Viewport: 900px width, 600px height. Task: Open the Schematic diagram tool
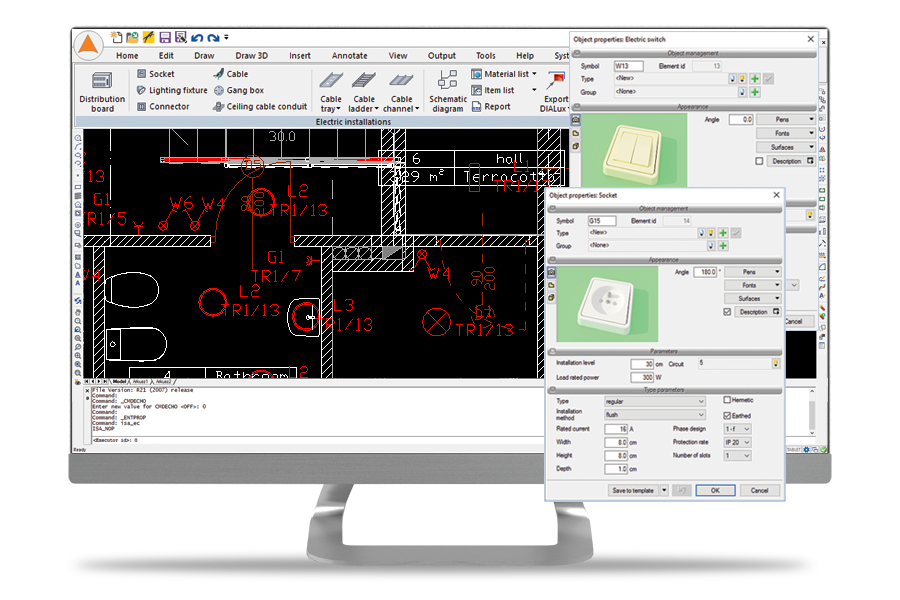click(448, 91)
